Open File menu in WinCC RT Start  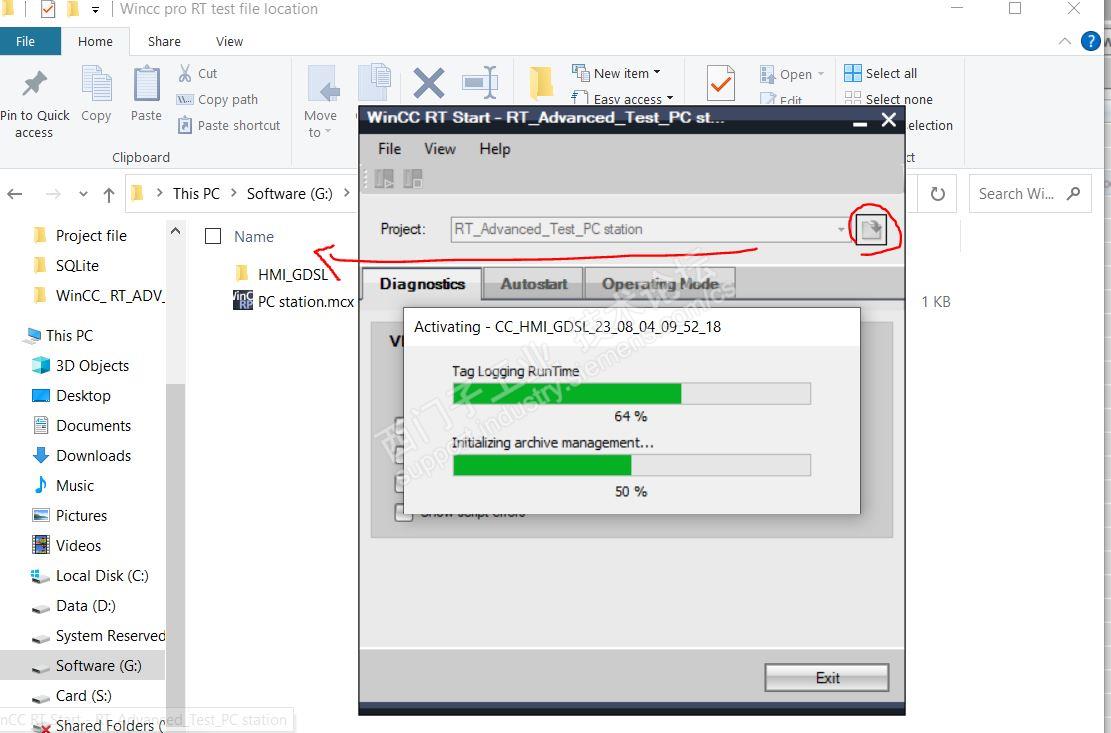(x=390, y=149)
